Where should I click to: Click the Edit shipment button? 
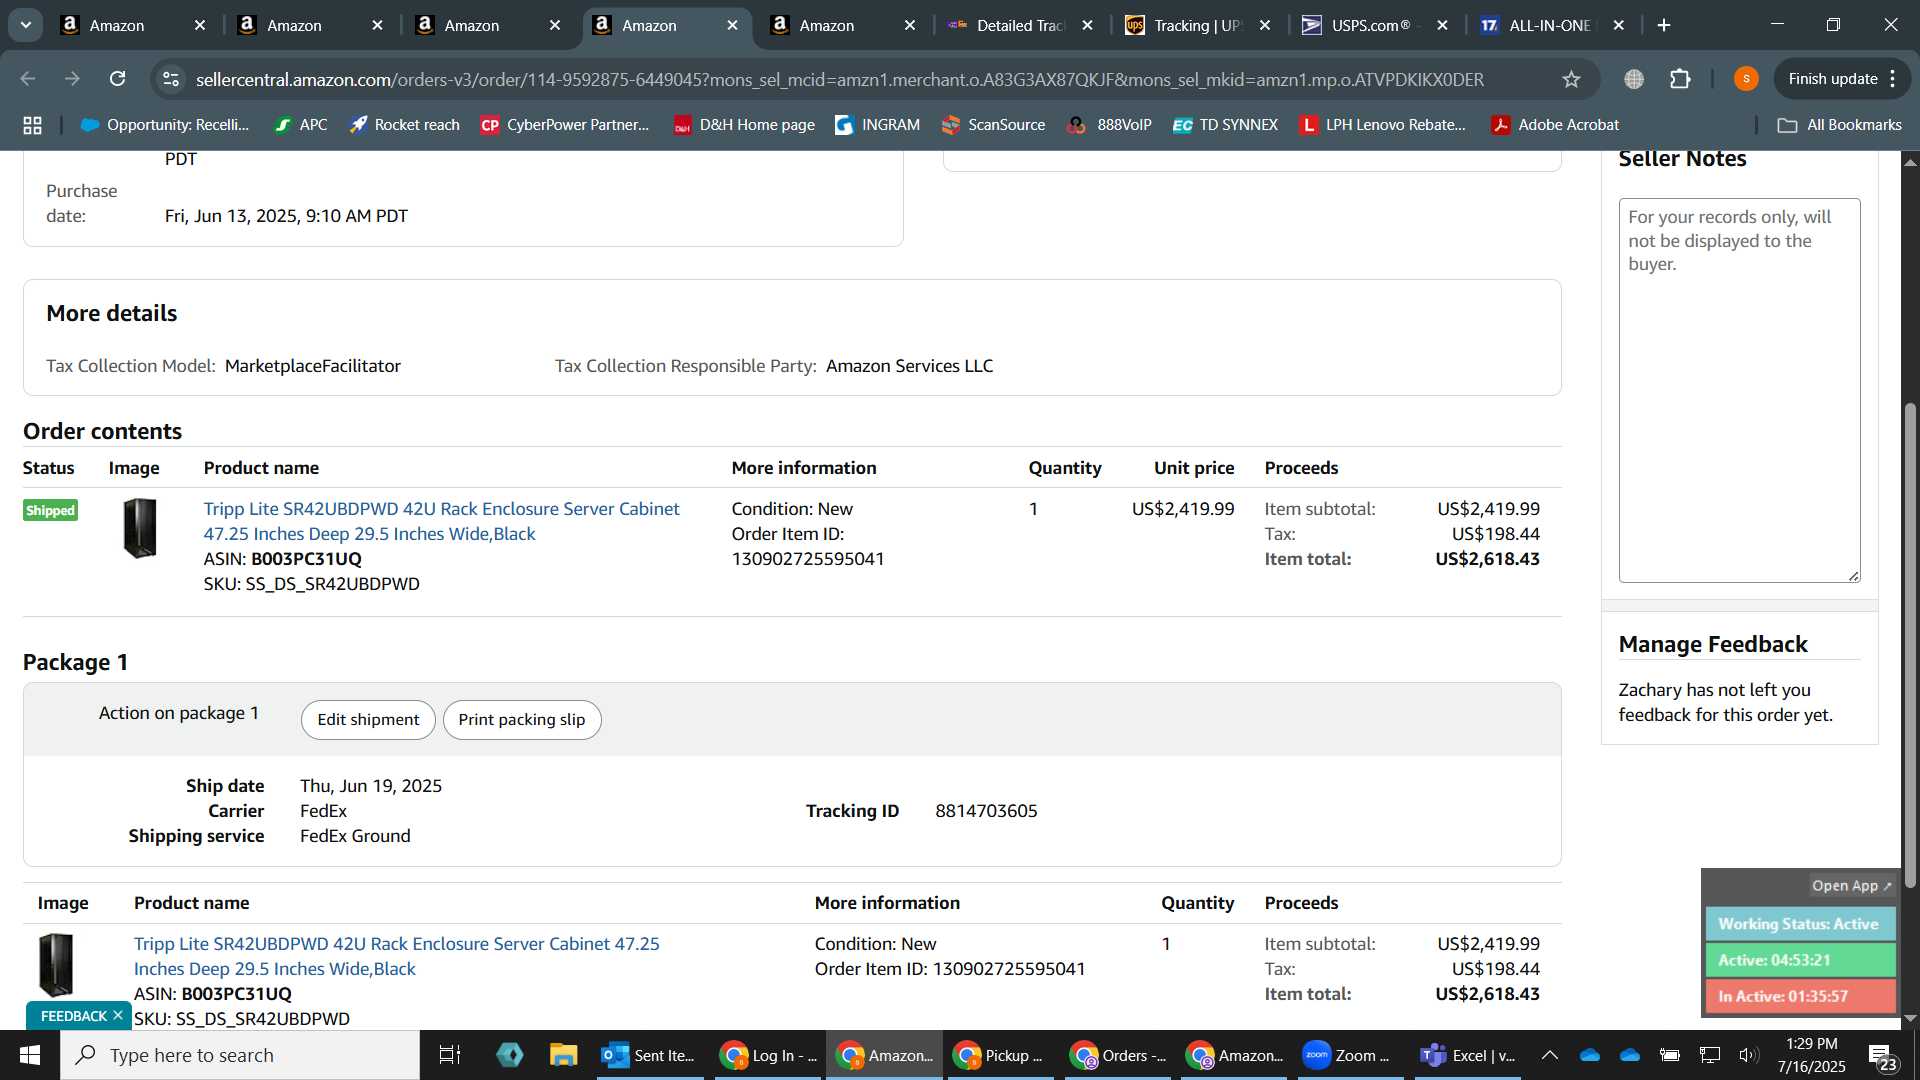coord(368,720)
